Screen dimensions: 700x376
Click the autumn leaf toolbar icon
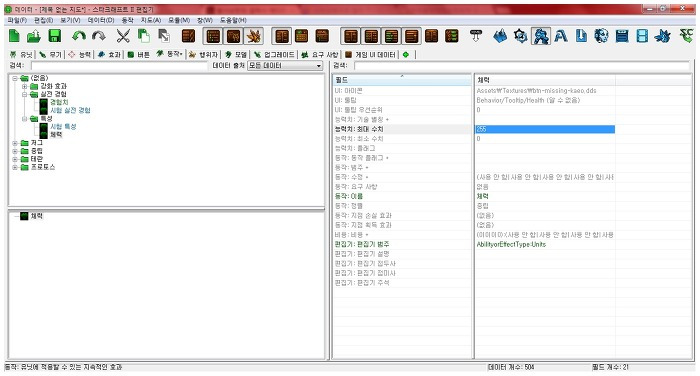tap(254, 36)
